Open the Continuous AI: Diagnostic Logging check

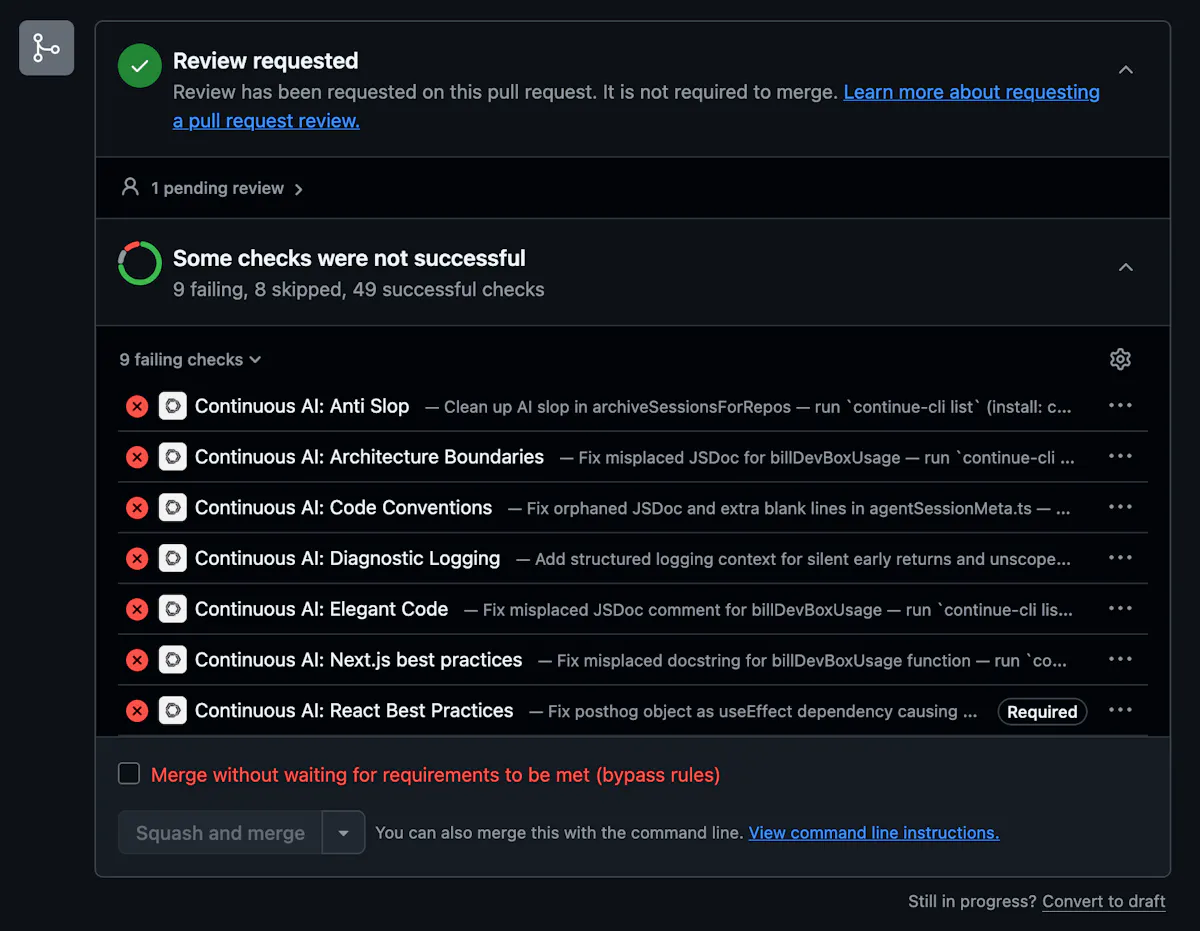[347, 558]
